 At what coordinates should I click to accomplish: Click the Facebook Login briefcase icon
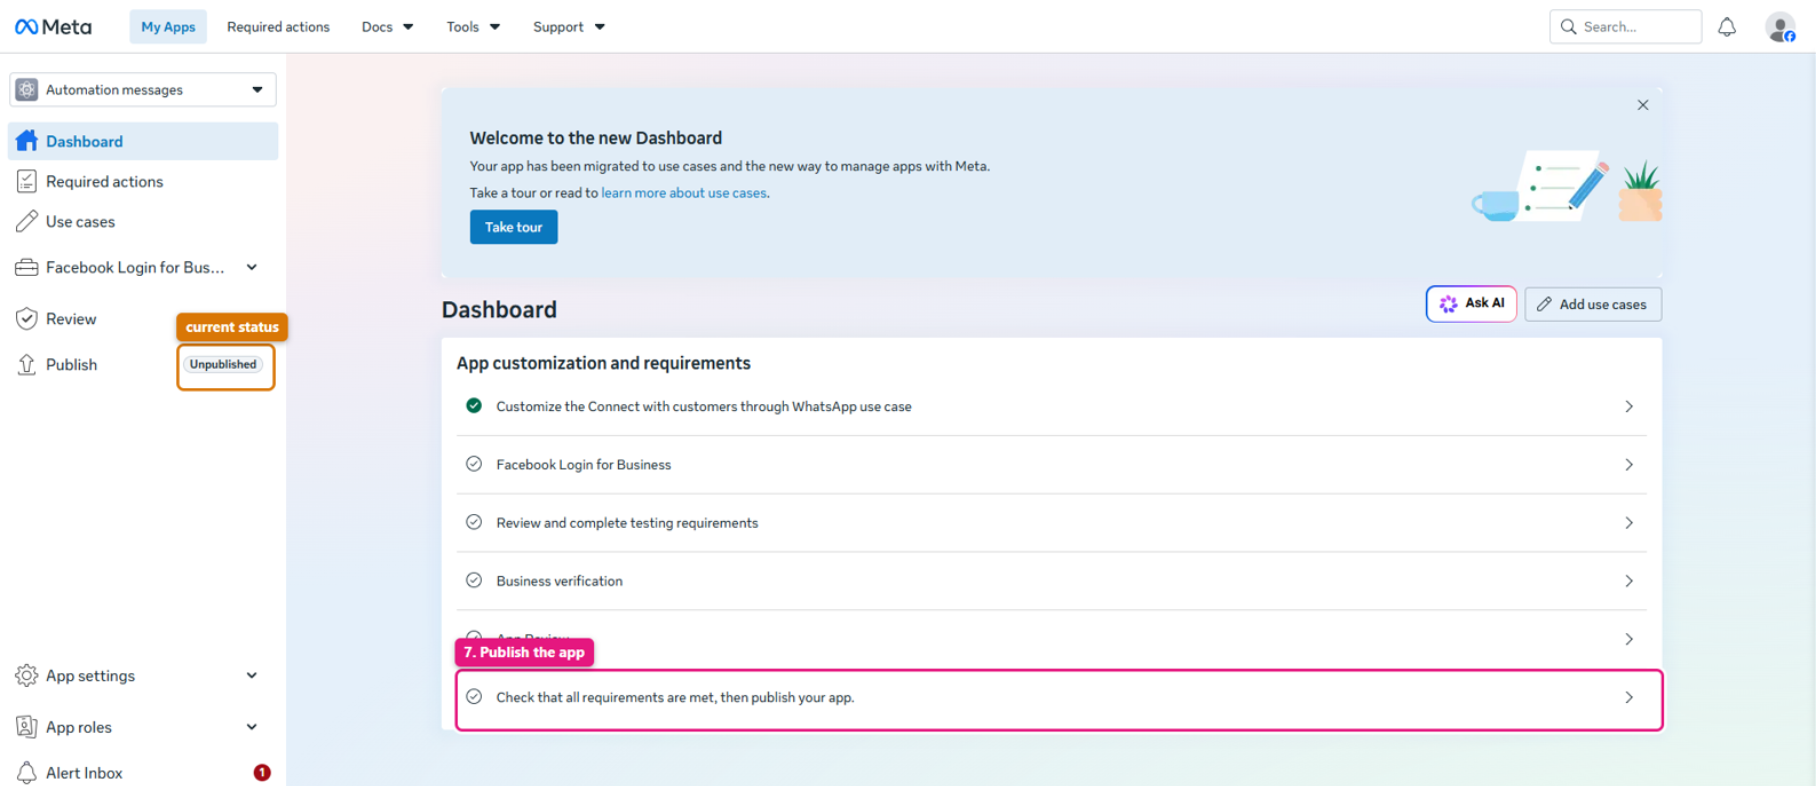click(27, 267)
